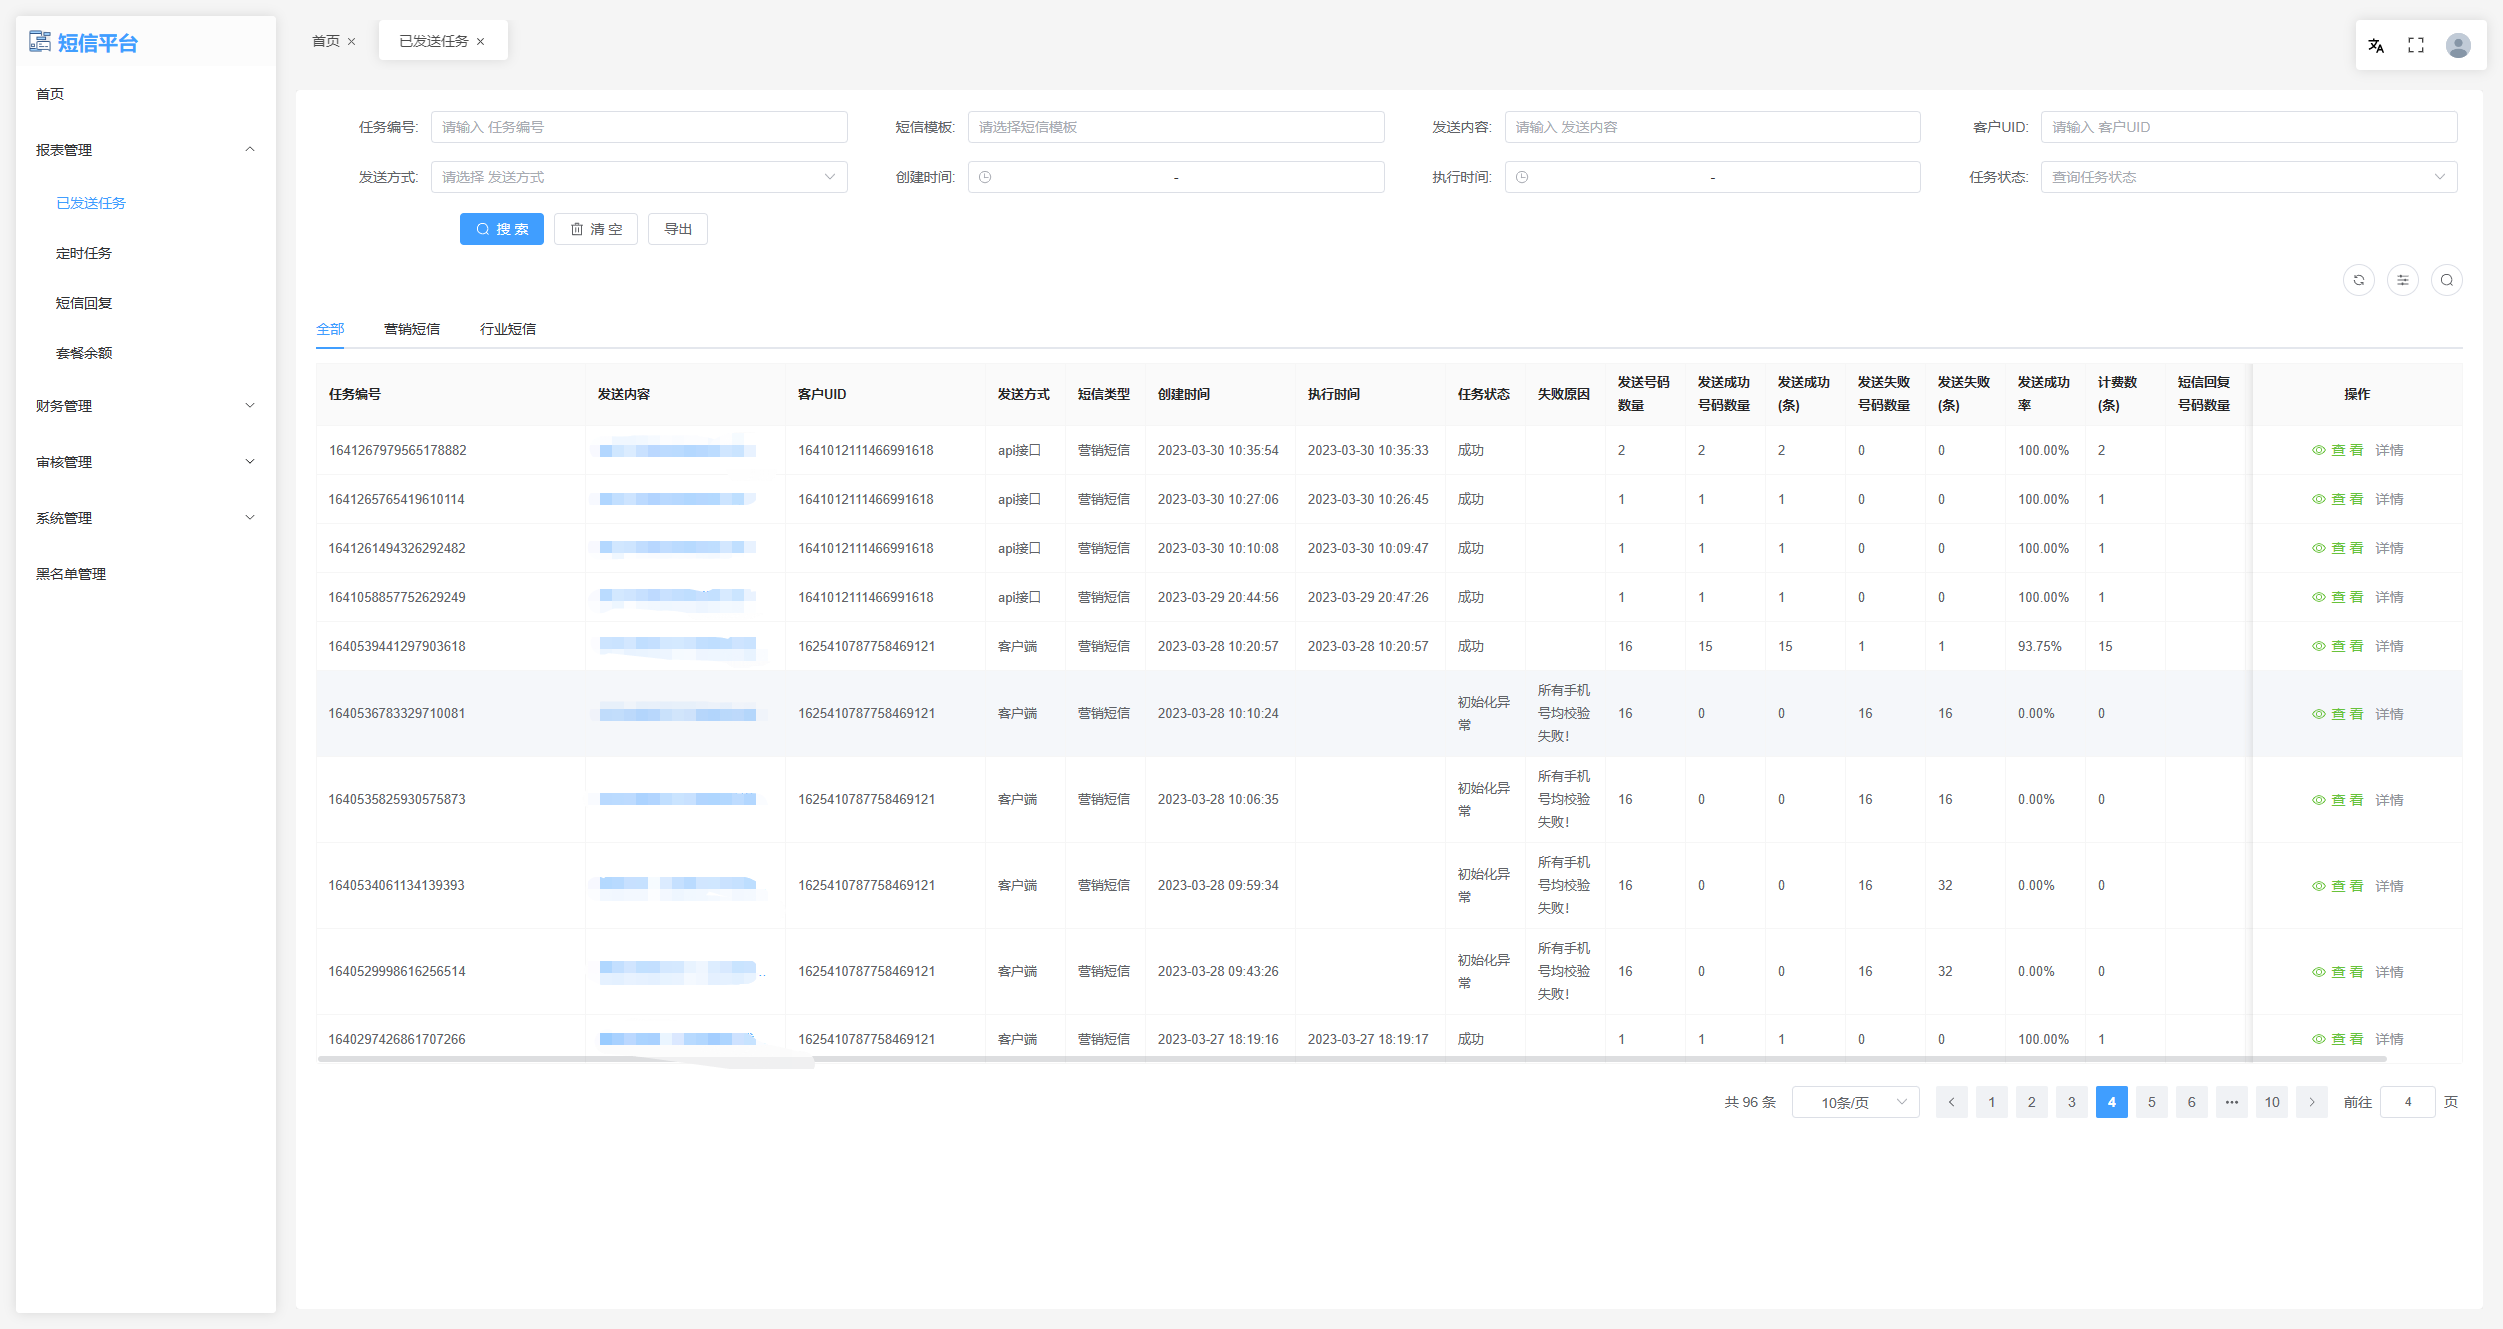Click the 客户UID input field
The height and width of the screenshot is (1329, 2503).
(x=2249, y=127)
